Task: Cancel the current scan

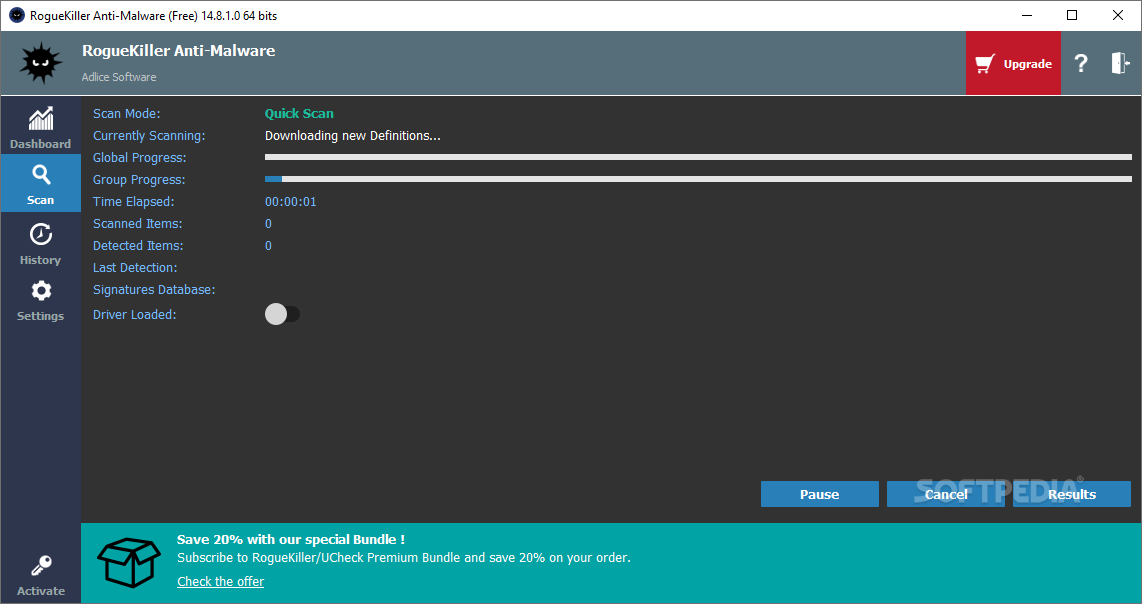Action: point(945,494)
